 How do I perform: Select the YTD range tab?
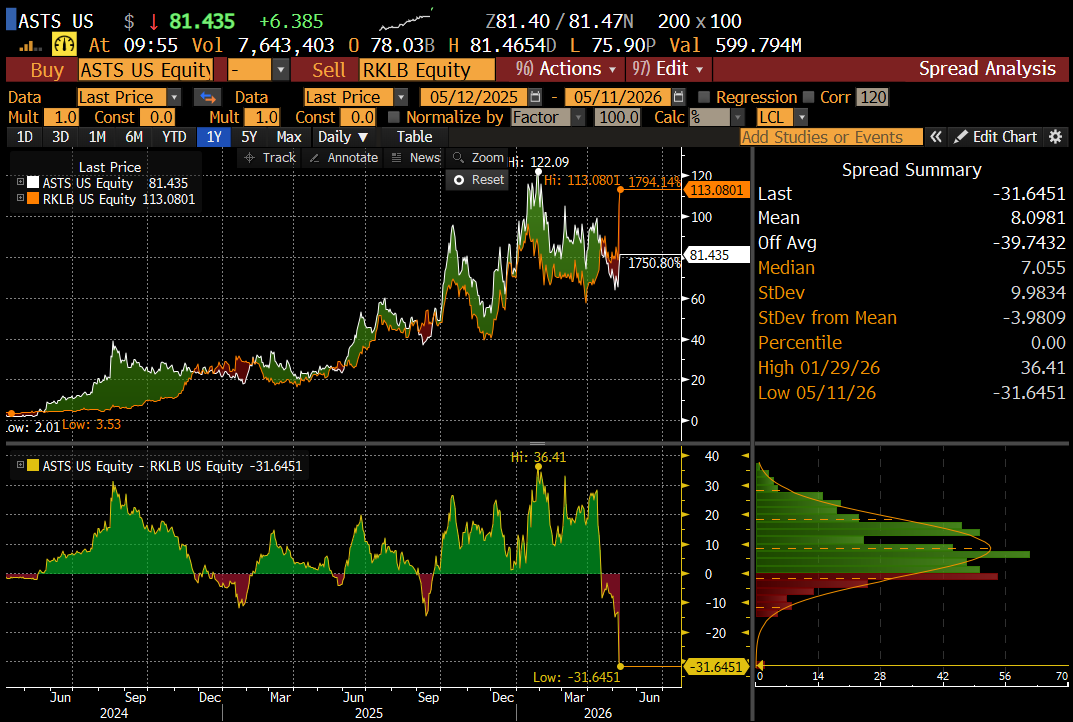tap(174, 137)
